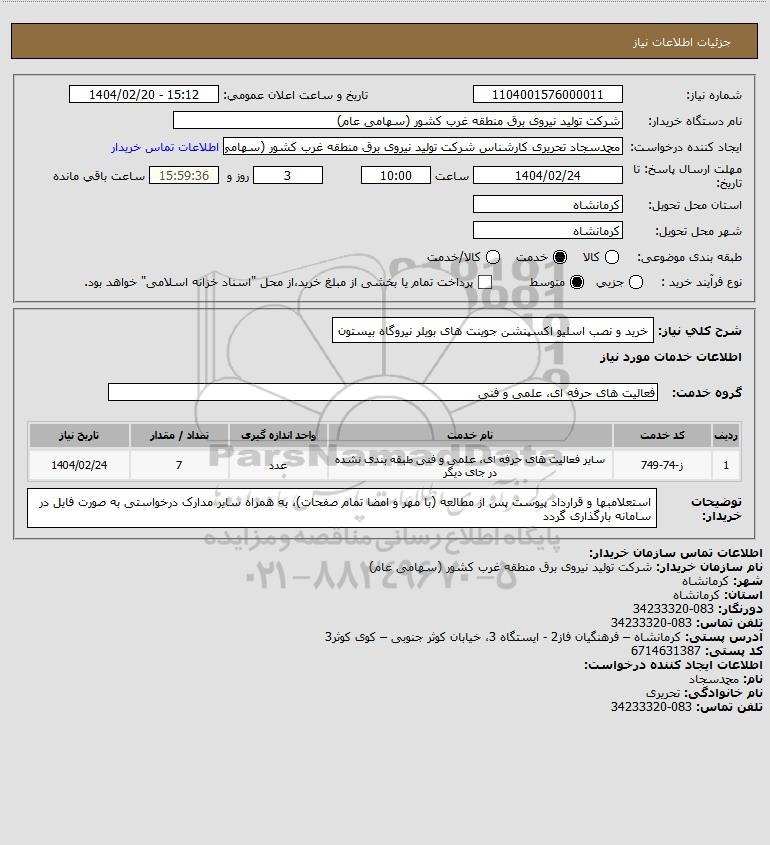Select the جزیی purchase type radio
This screenshot has height=845, width=770.
point(636,282)
